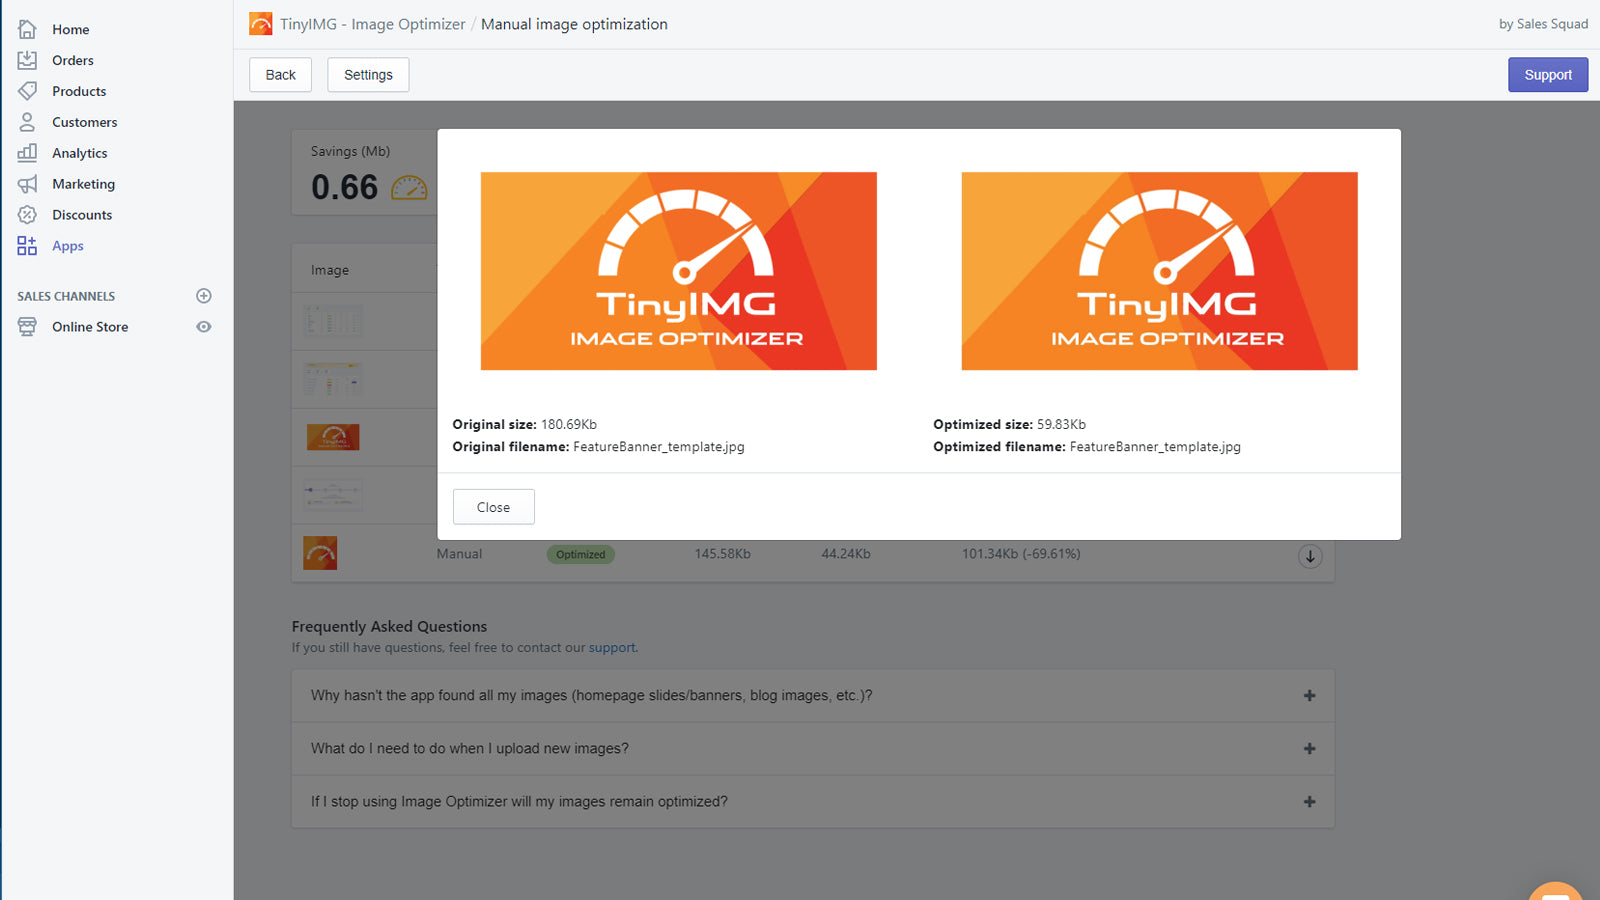Click the Discounts badge icon

[x=27, y=215]
